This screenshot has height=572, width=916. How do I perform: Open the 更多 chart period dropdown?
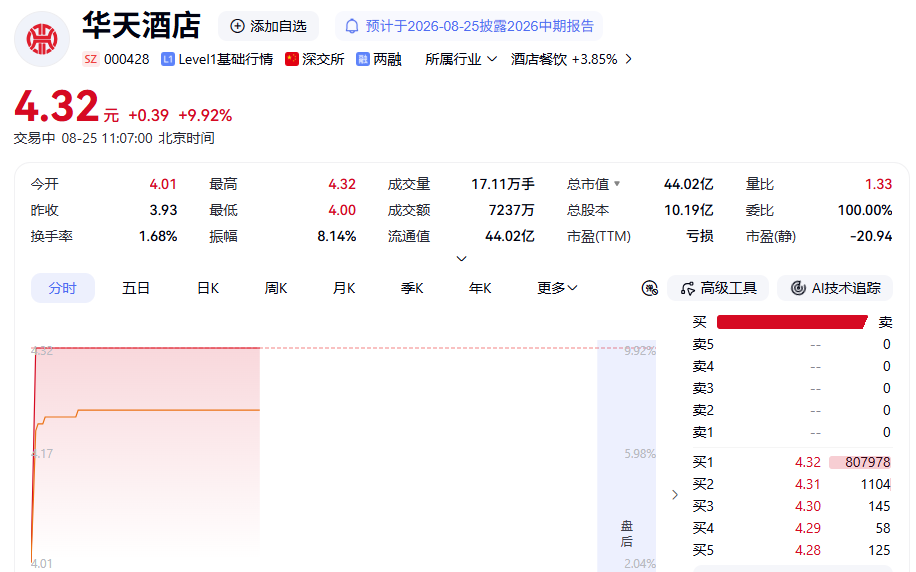(557, 288)
